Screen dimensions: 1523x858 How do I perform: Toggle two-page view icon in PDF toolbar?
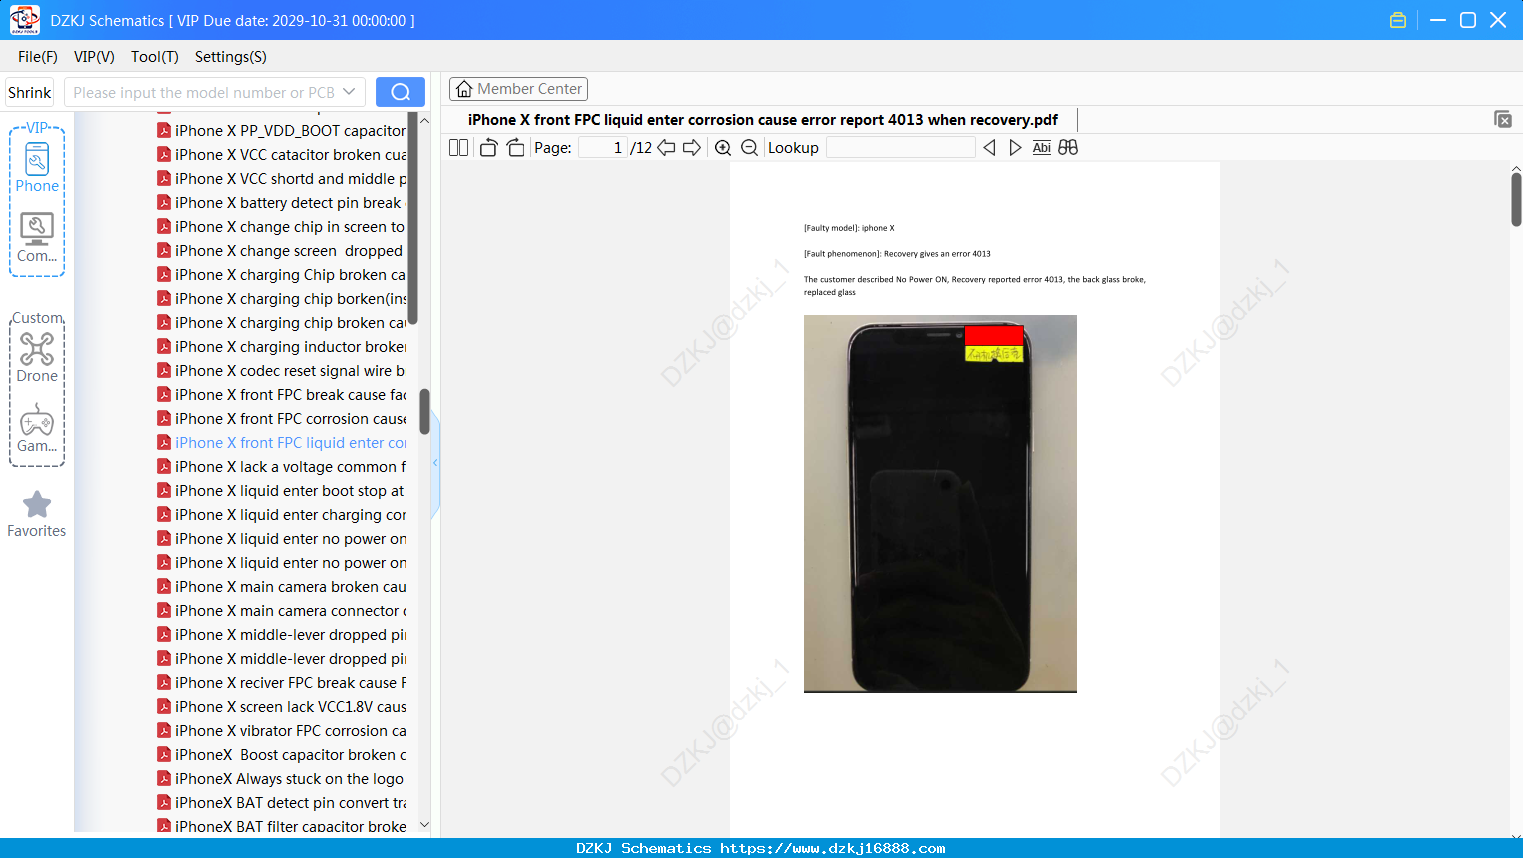(x=458, y=148)
